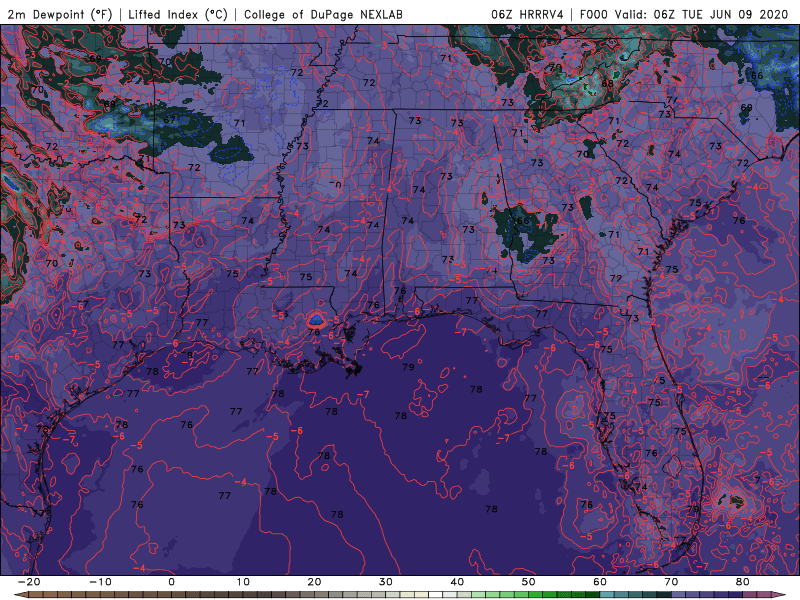The height and width of the screenshot is (600, 800).
Task: Click the "Lifted Index (°C)" title label
Action: point(178,14)
